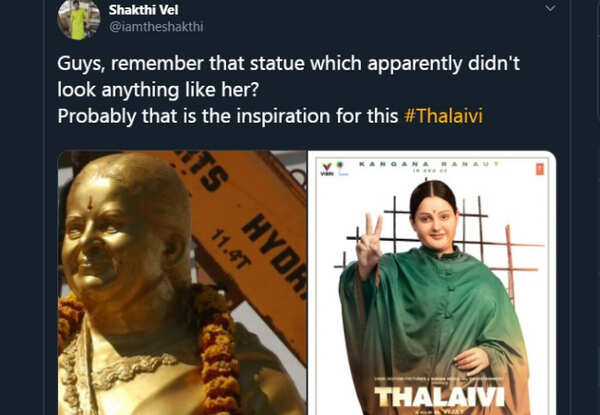The height and width of the screenshot is (415, 600).
Task: Click the red T-Series logo on poster
Action: [540, 168]
